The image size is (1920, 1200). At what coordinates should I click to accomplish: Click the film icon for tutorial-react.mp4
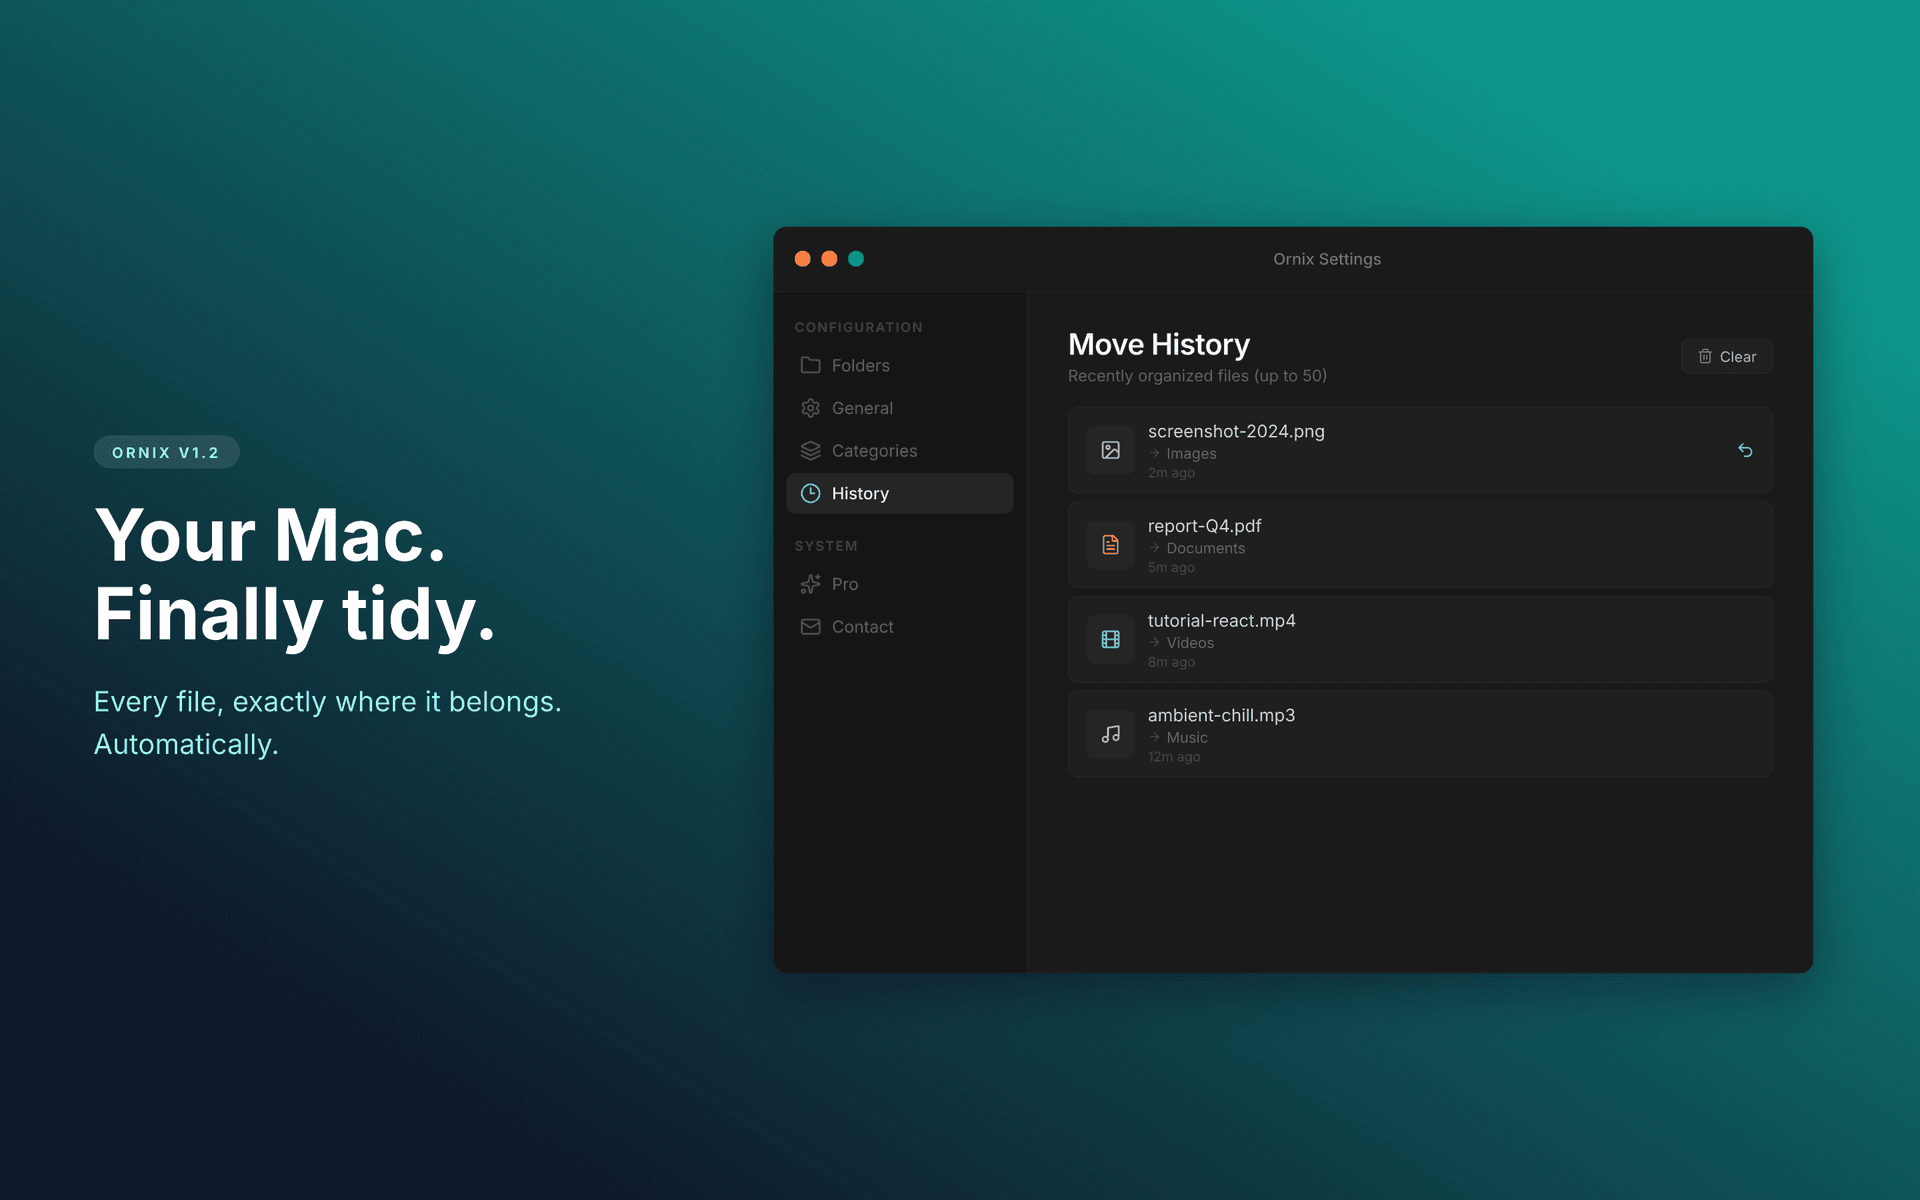1110,639
